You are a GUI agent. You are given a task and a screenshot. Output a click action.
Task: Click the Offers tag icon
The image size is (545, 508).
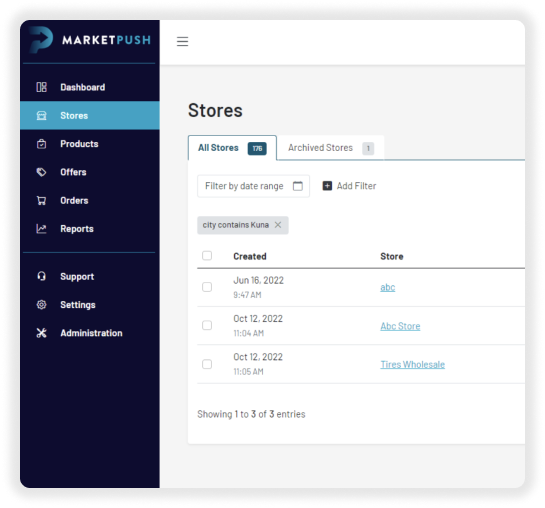(x=41, y=172)
